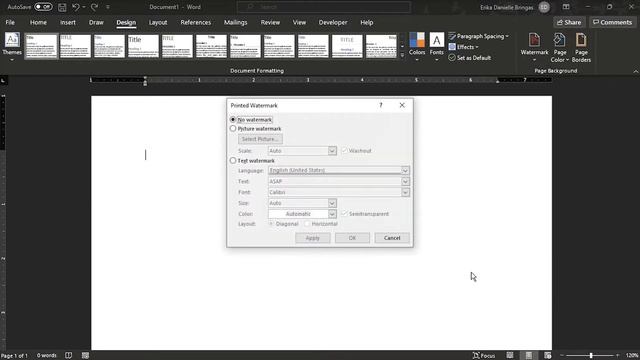Open the Scale dropdown
Screen dimensions: 640x360
[332, 151]
